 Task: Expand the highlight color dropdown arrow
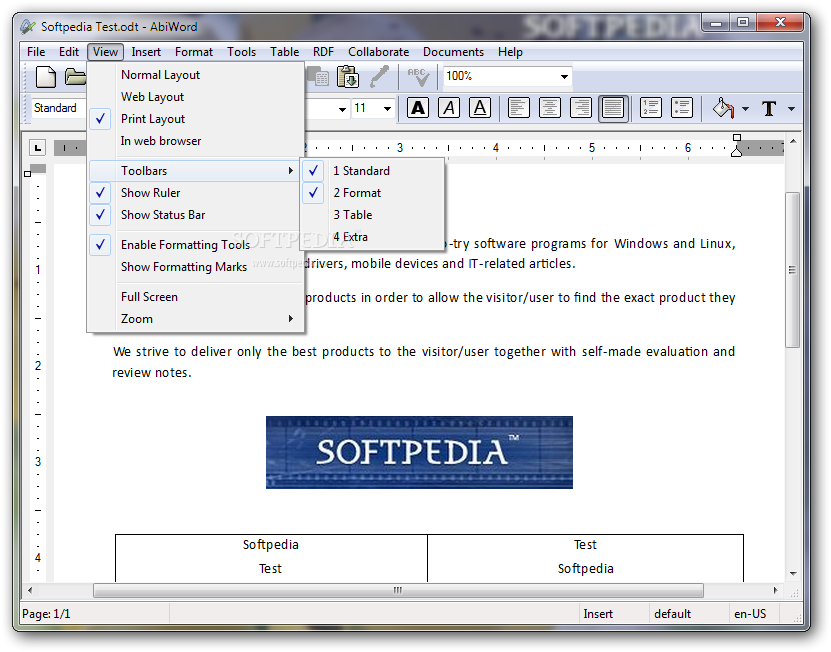pos(745,109)
